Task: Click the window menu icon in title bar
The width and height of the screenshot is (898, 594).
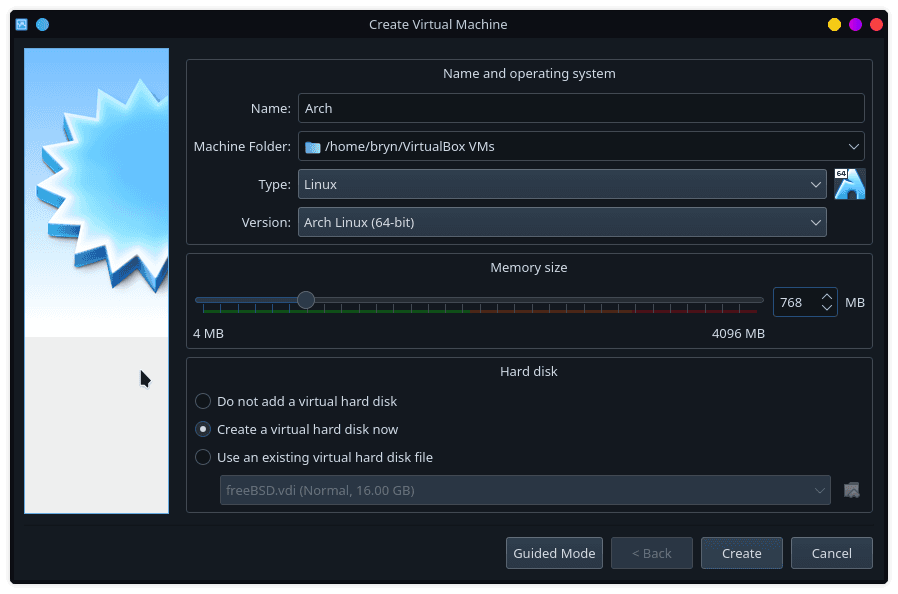Action: [x=22, y=24]
